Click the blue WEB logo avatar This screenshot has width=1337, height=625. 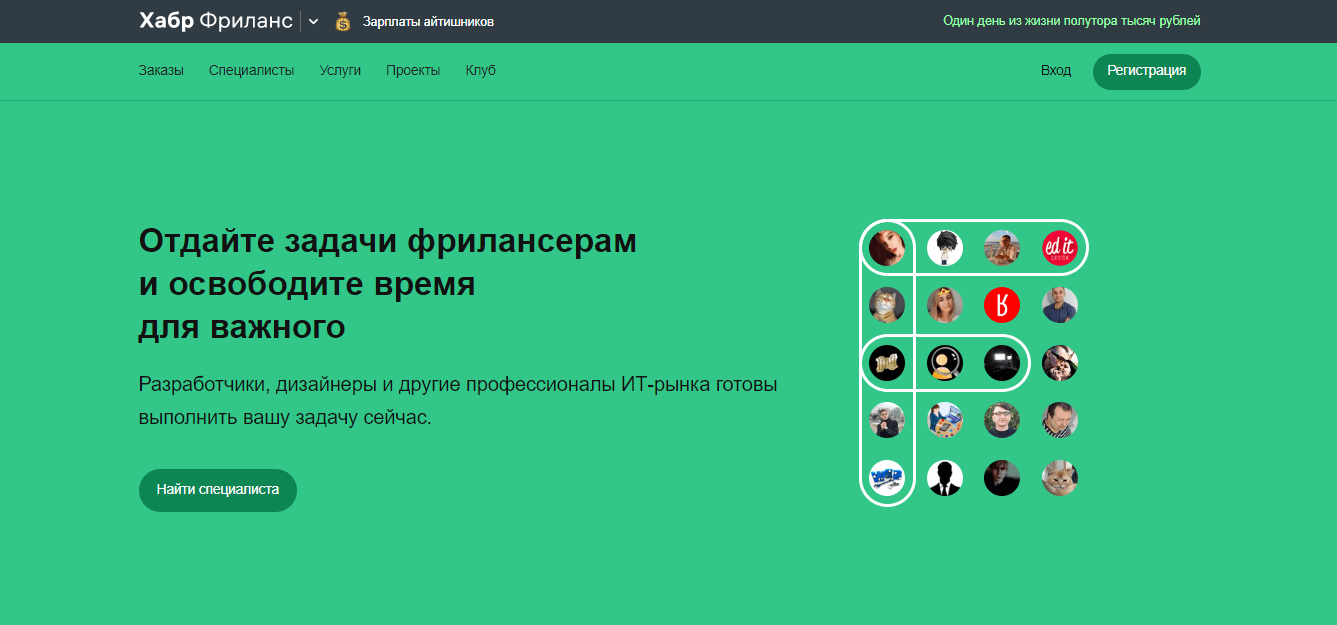[x=887, y=478]
